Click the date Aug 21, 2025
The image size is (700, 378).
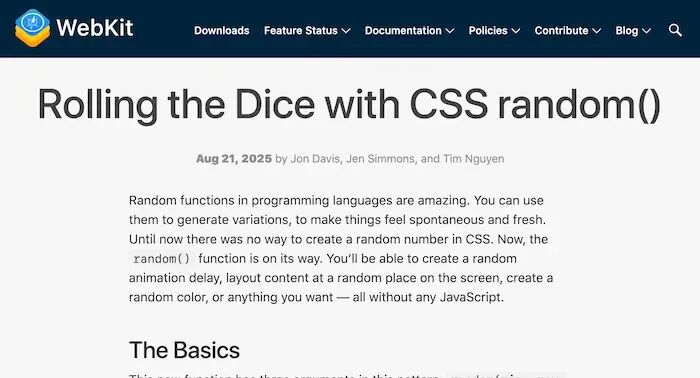tap(234, 159)
